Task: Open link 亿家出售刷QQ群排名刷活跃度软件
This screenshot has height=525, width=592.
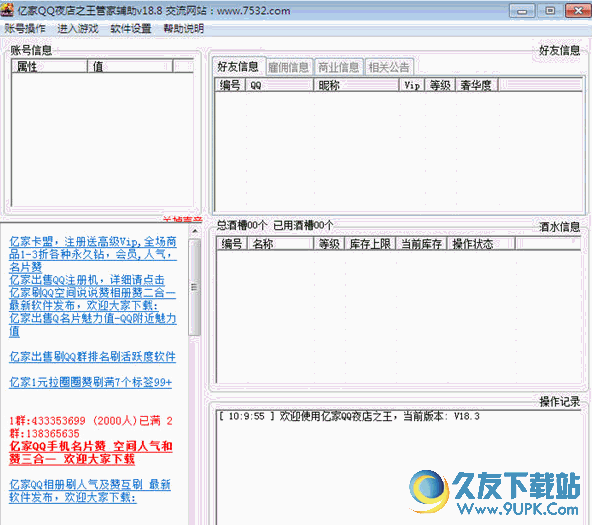Action: pos(92,357)
